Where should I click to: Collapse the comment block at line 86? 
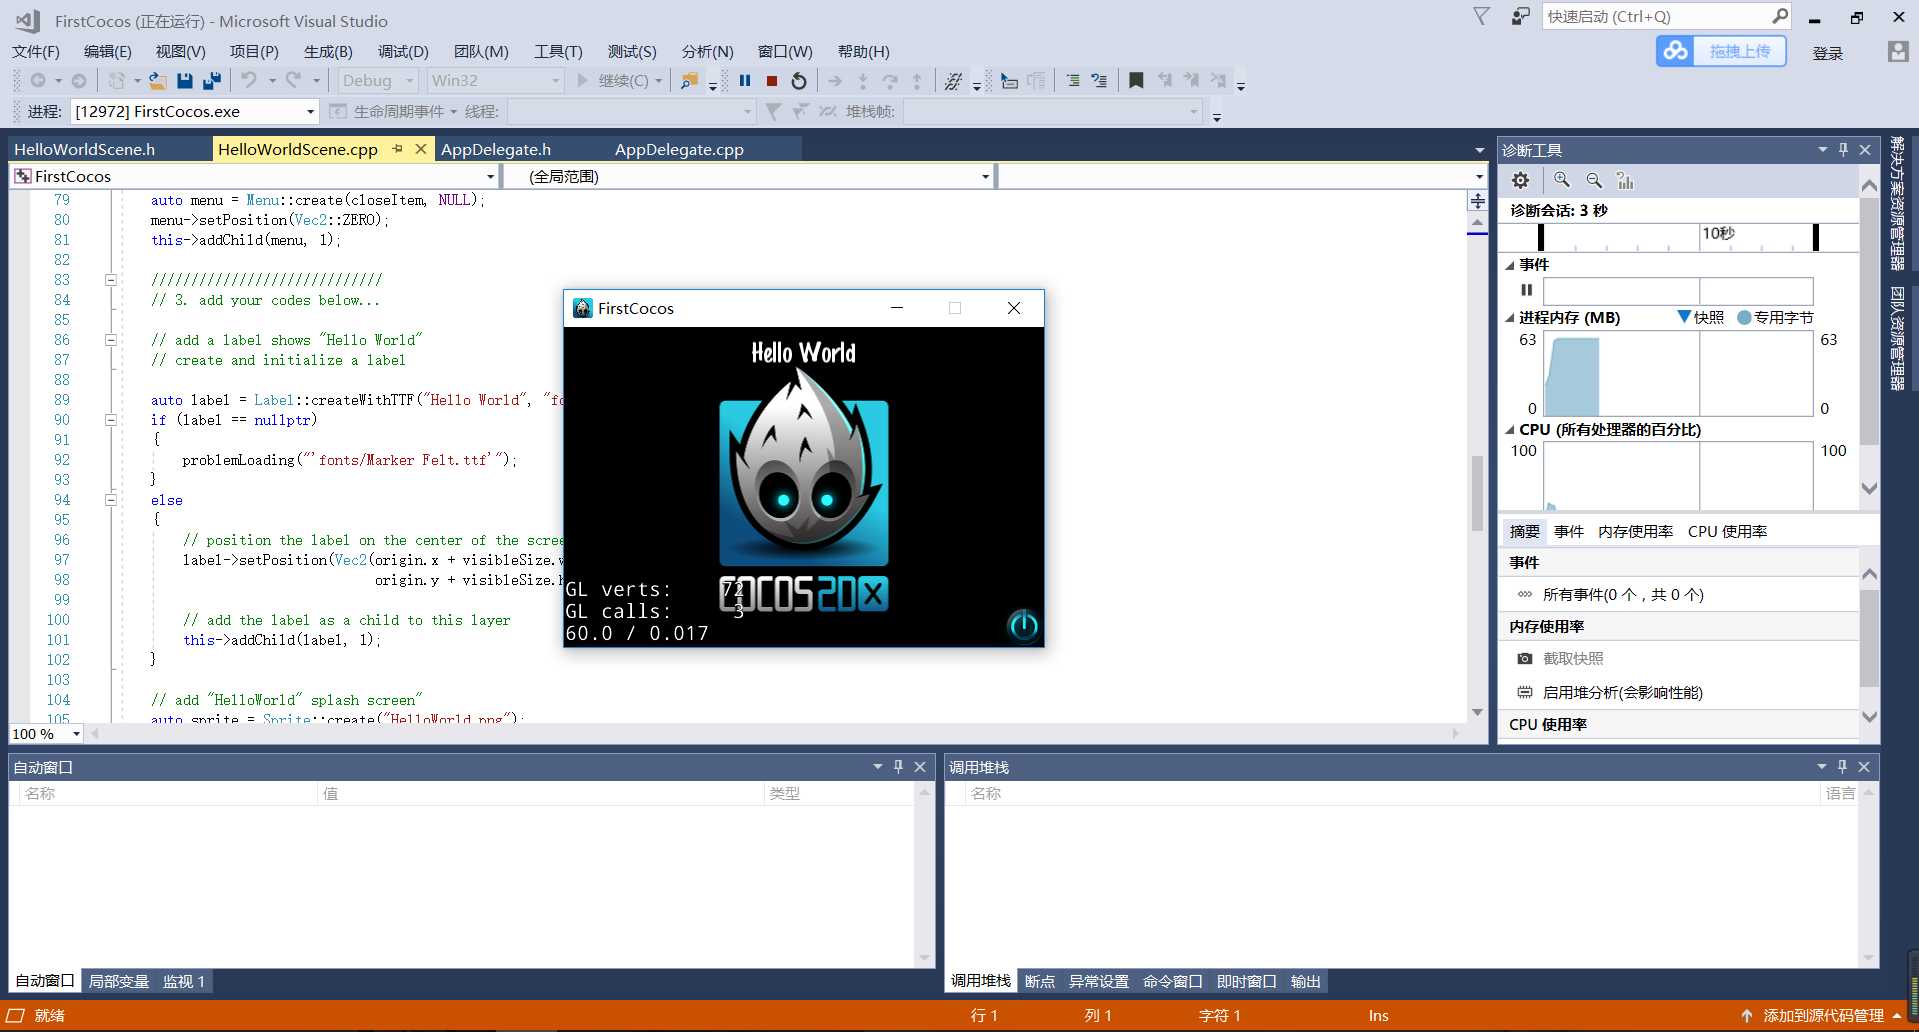(x=111, y=340)
